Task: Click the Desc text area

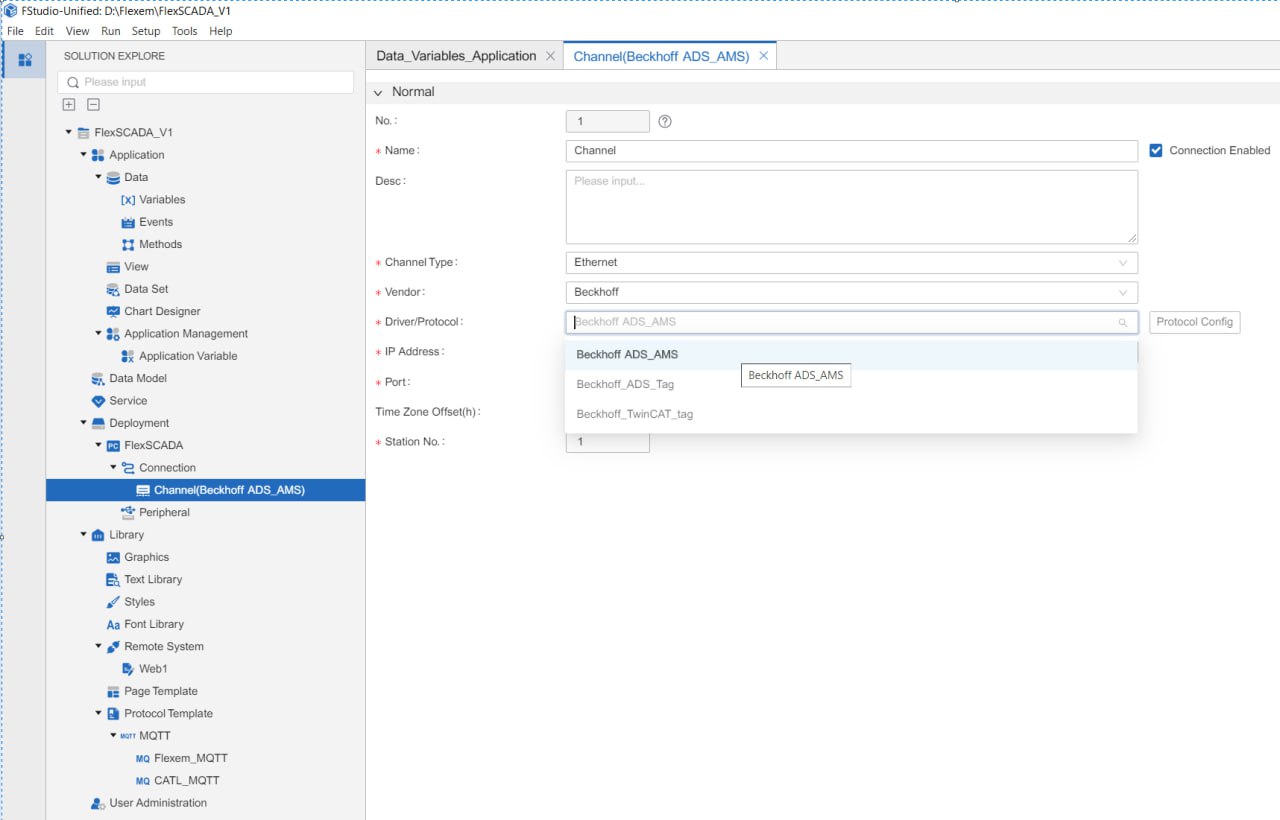Action: pos(851,207)
